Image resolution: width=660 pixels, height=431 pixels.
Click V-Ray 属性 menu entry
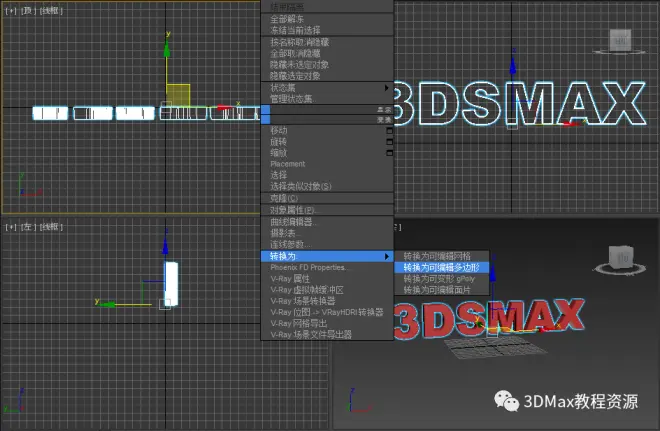290,279
